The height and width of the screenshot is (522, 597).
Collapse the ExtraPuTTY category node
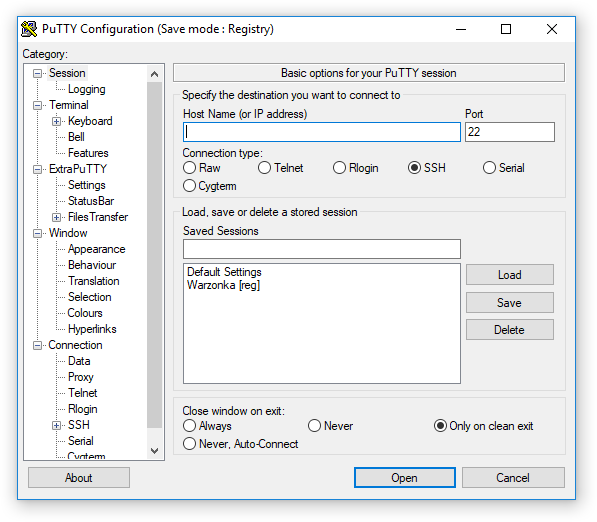click(37, 169)
